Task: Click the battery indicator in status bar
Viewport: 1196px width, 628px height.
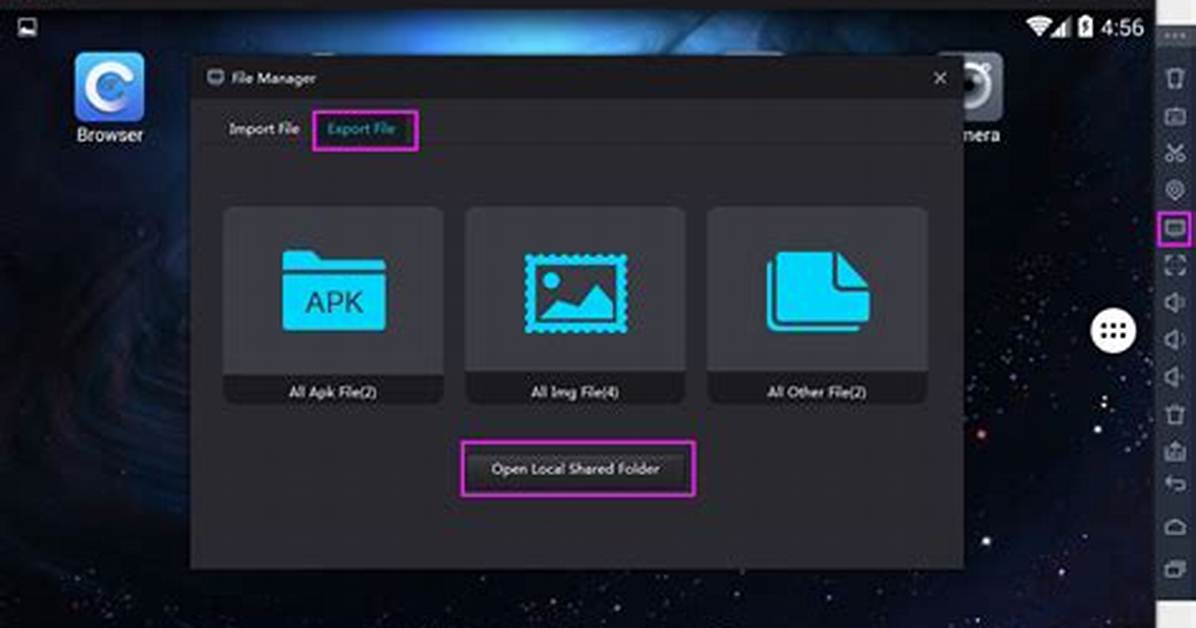Action: click(x=1085, y=27)
